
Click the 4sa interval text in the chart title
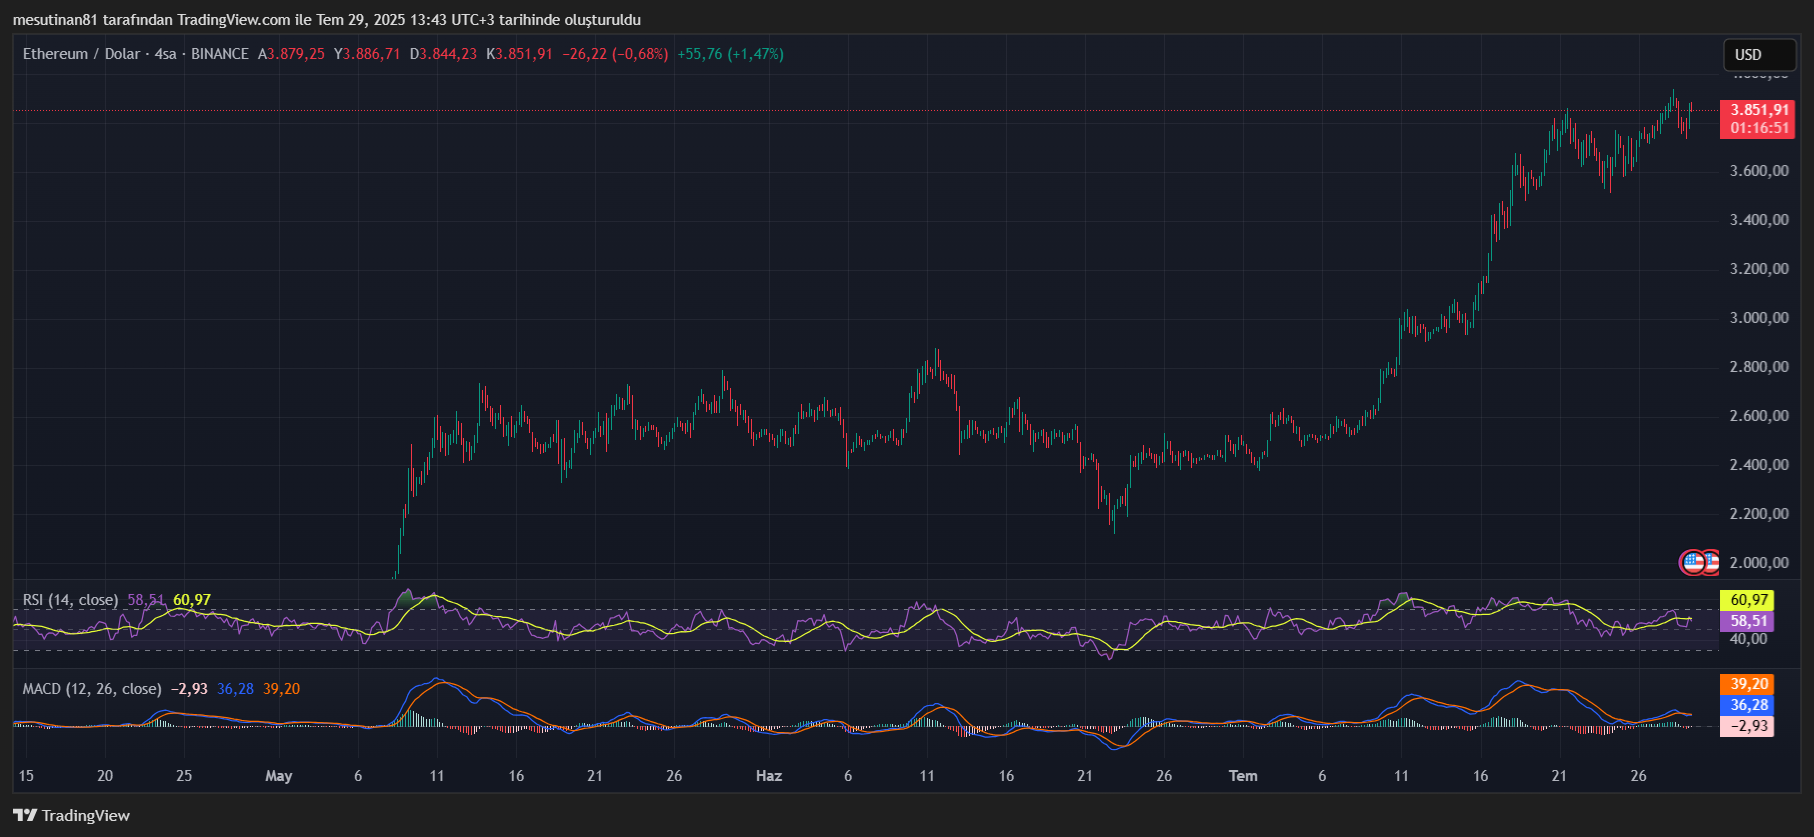coord(165,54)
